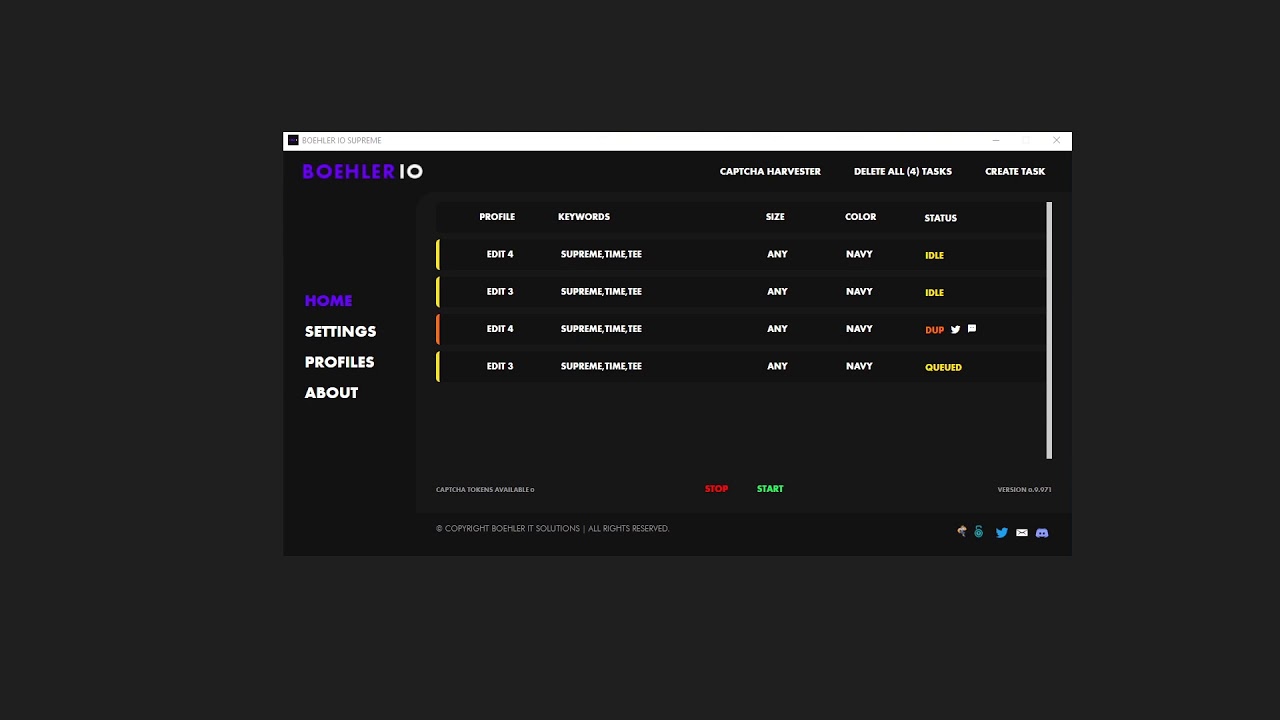Click the PROFILE column header
The height and width of the screenshot is (720, 1280).
click(x=497, y=217)
